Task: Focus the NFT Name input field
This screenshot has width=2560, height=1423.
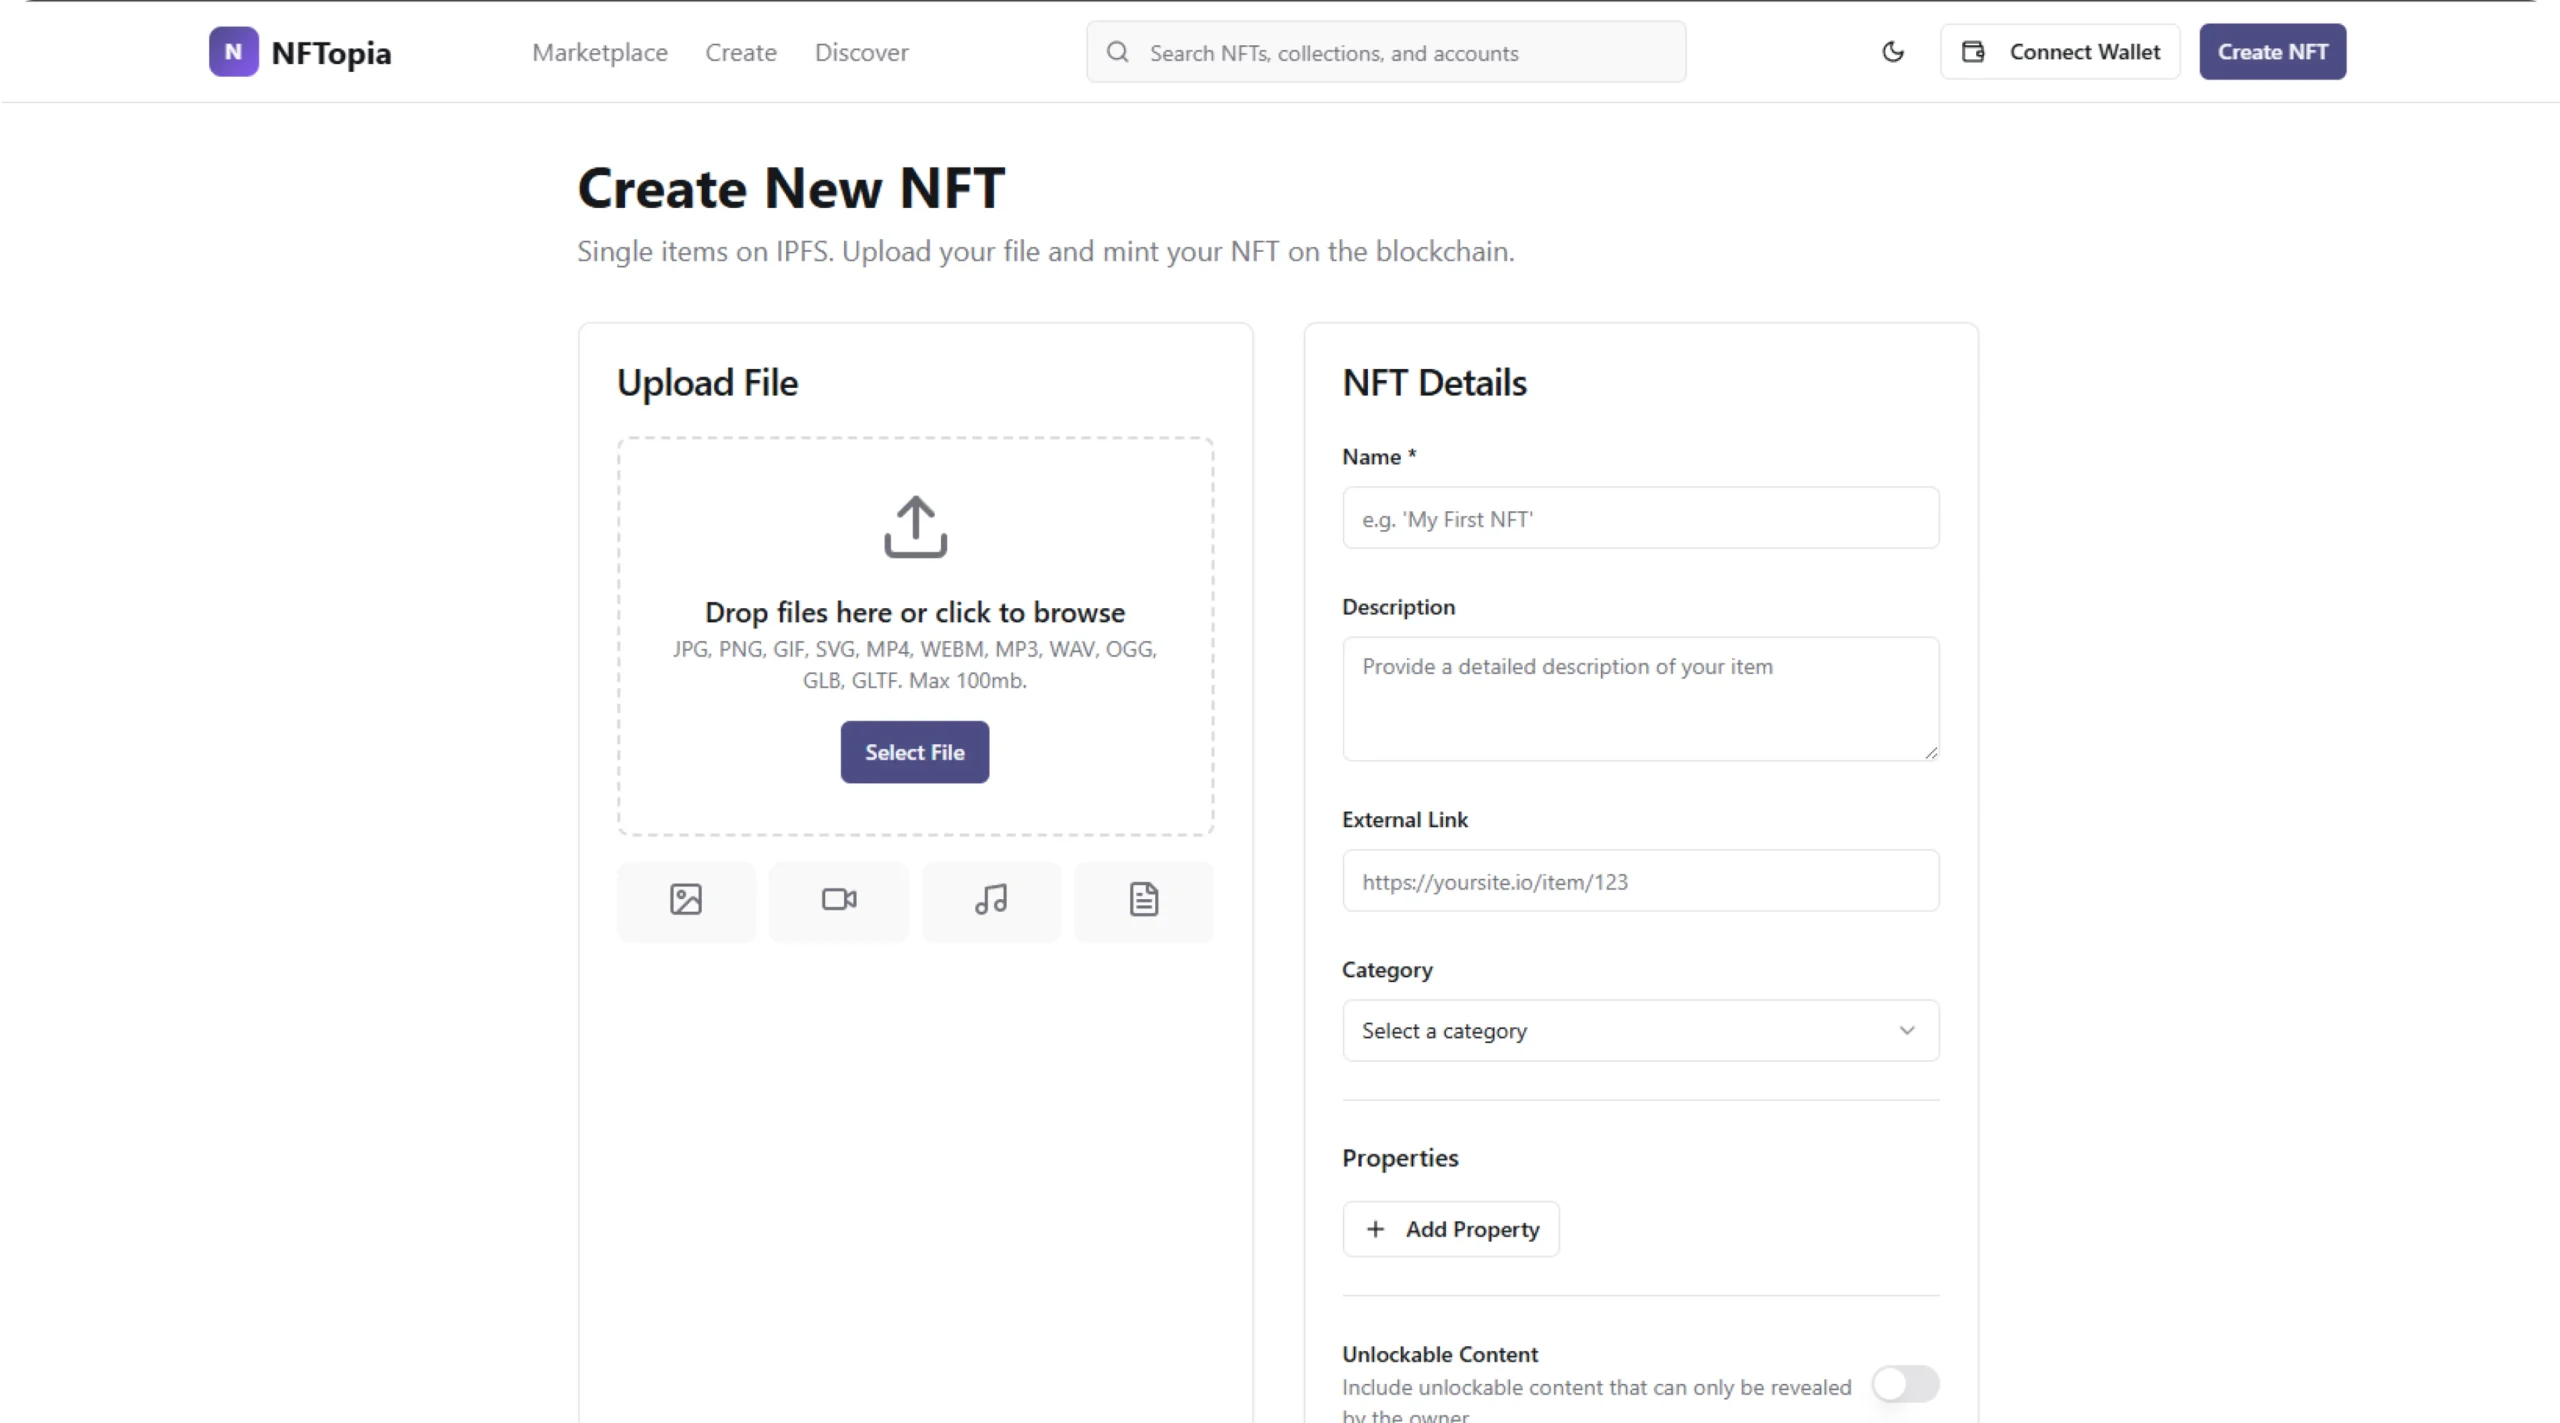Action: pyautogui.click(x=1640, y=518)
